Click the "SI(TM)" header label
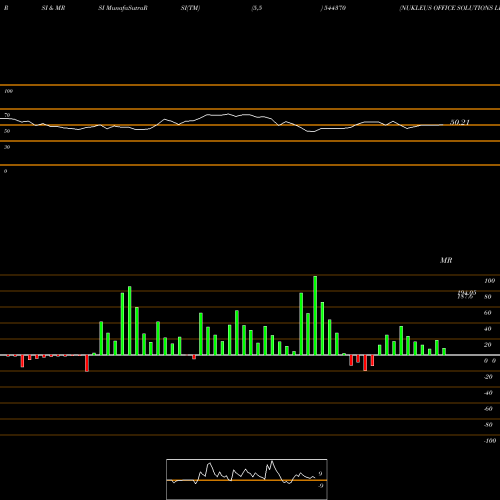The width and height of the screenshot is (500, 500). click(190, 8)
